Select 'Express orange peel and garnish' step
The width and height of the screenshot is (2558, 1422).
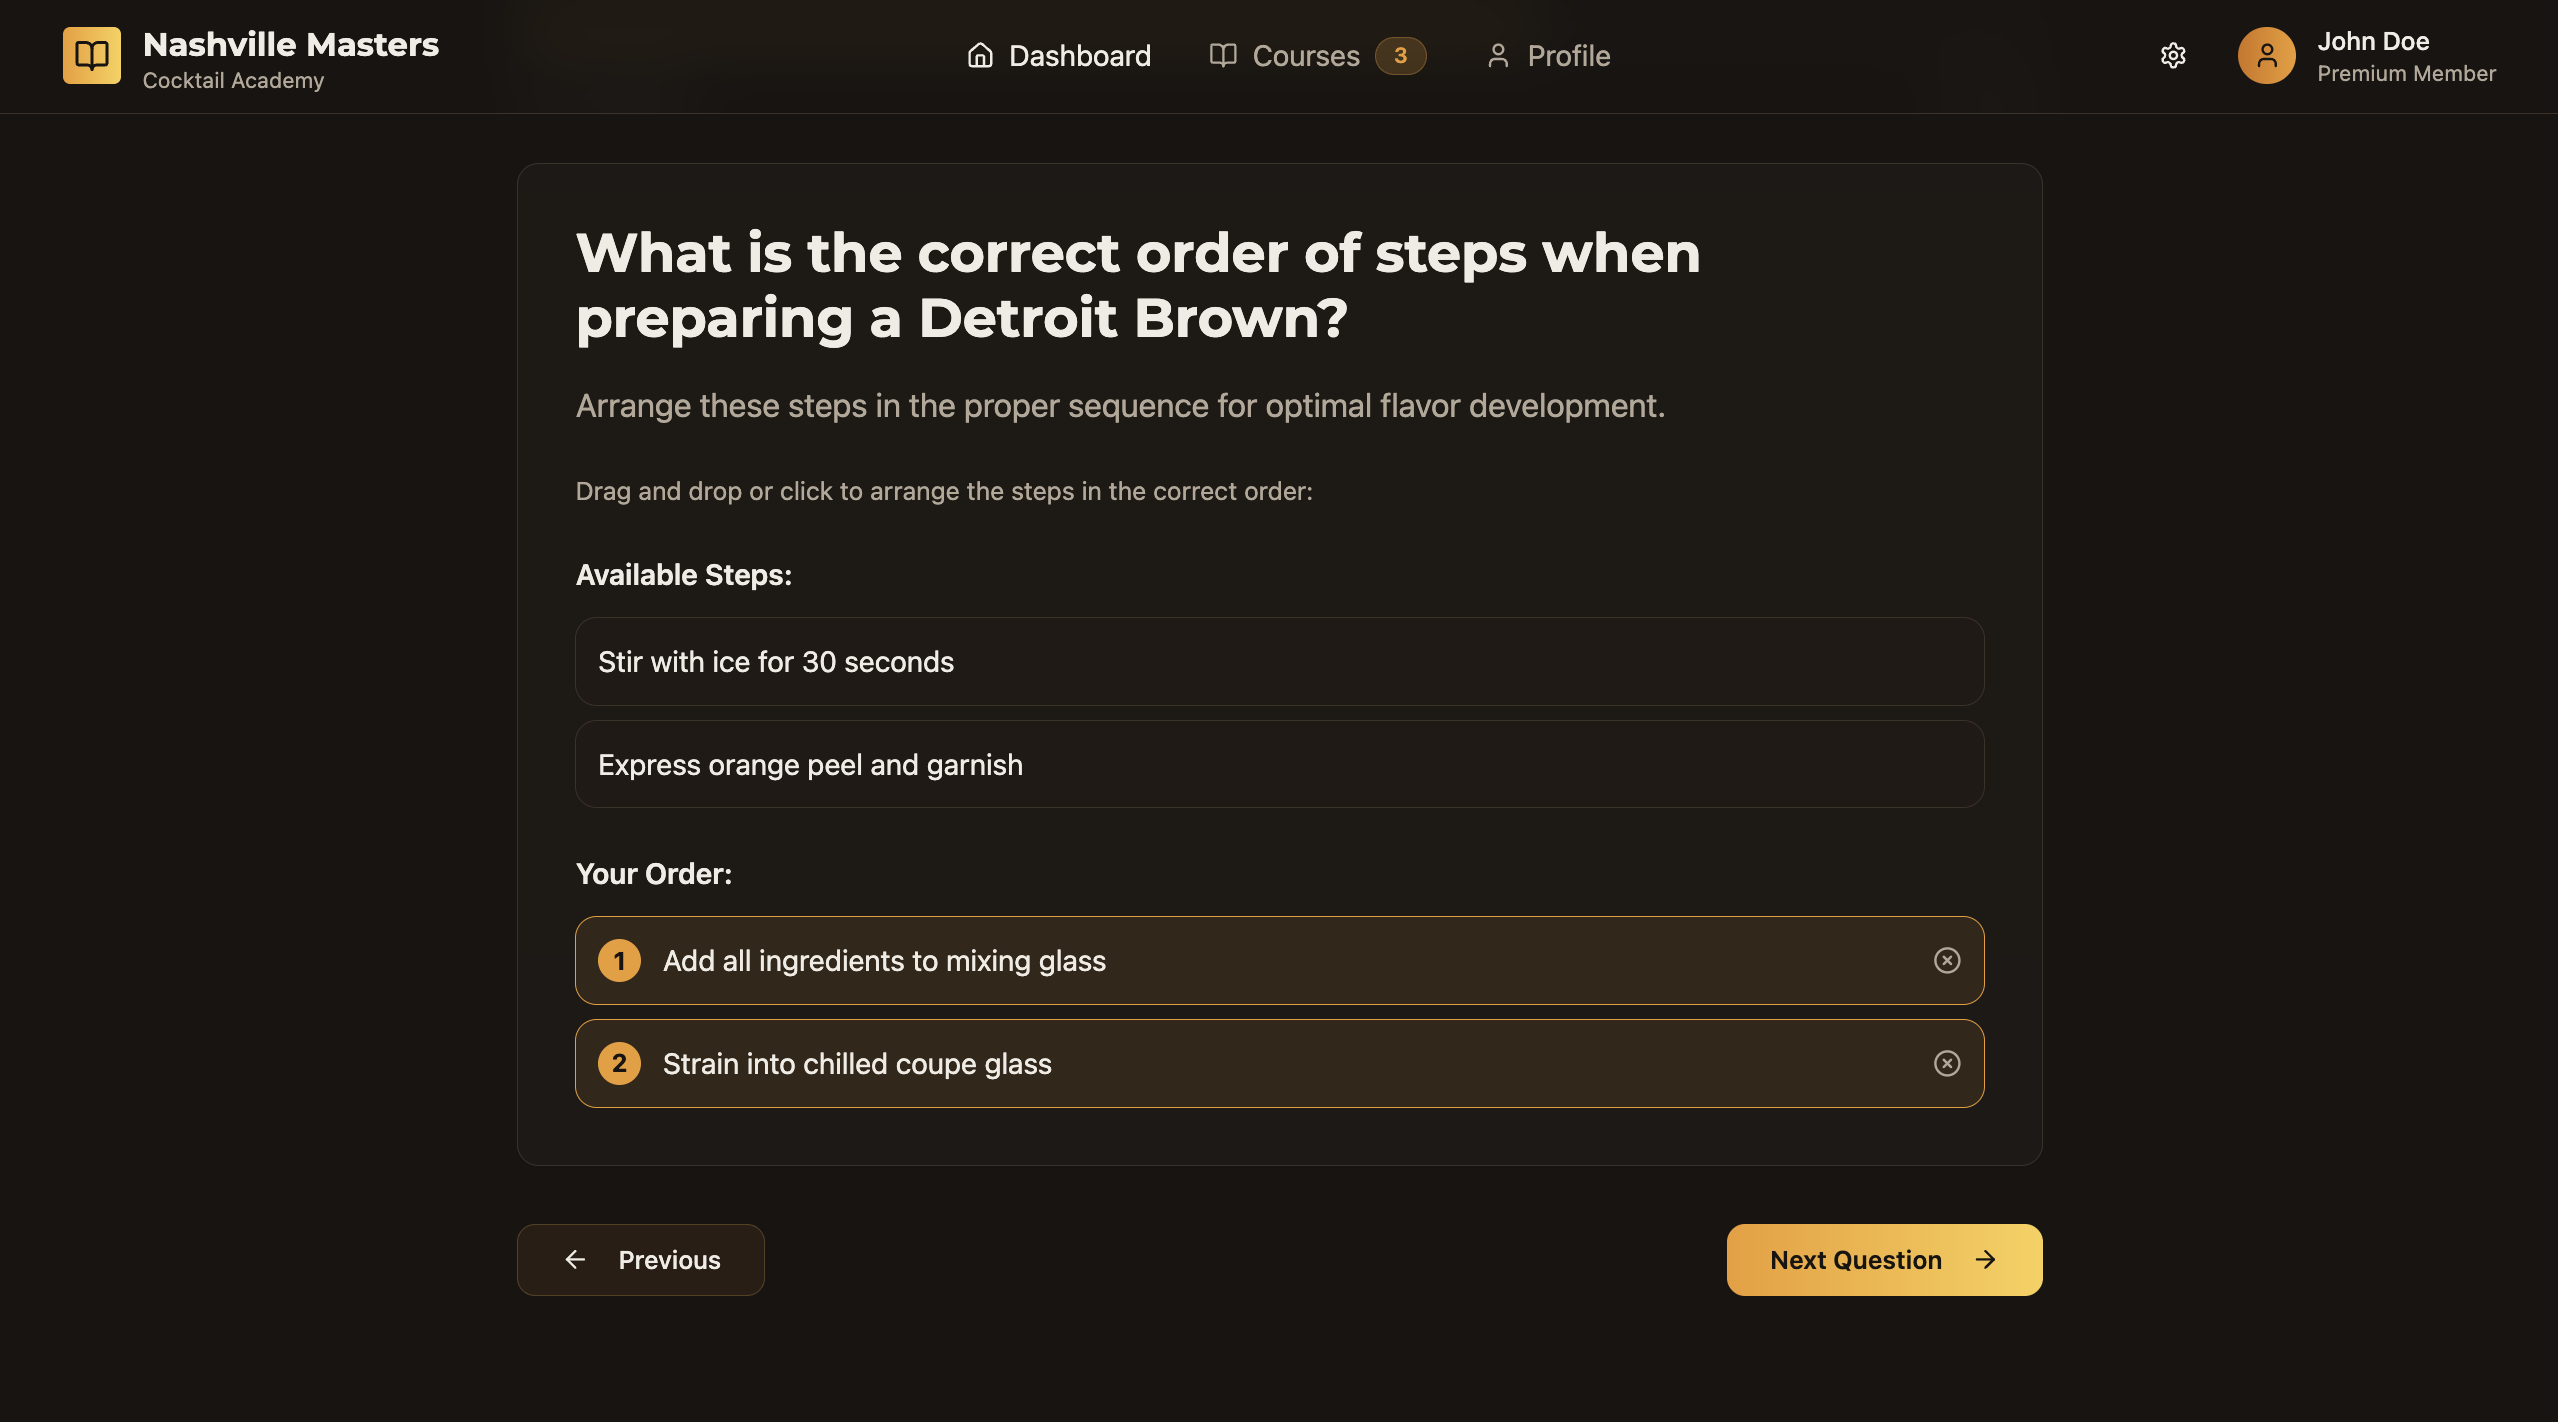[1279, 764]
